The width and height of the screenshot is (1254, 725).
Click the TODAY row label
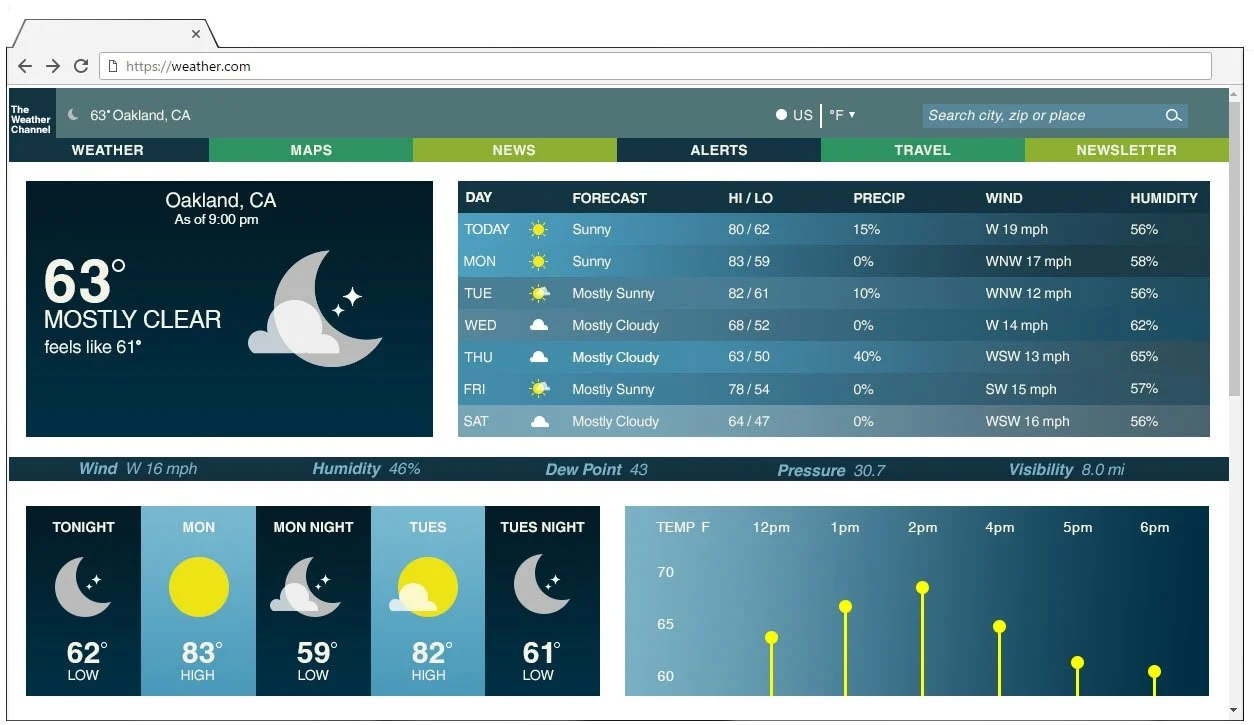tap(487, 230)
